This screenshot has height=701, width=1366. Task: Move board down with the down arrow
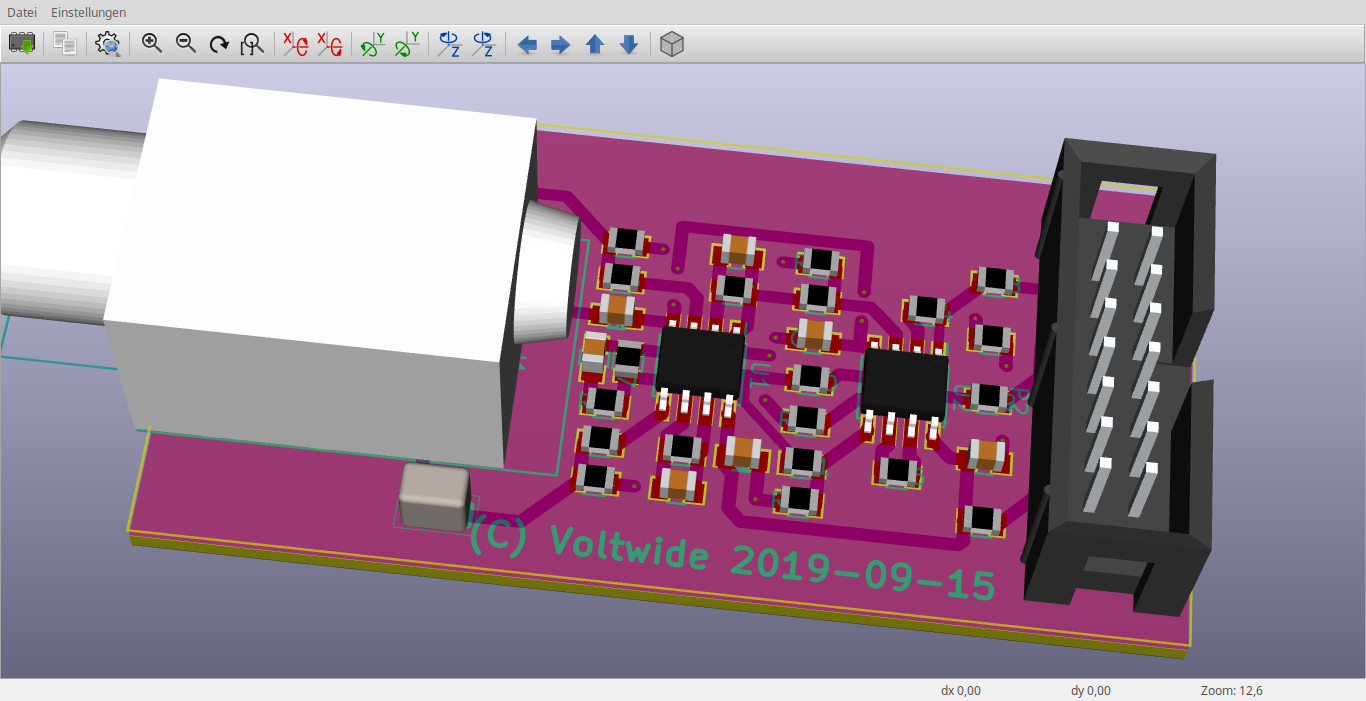click(x=629, y=45)
